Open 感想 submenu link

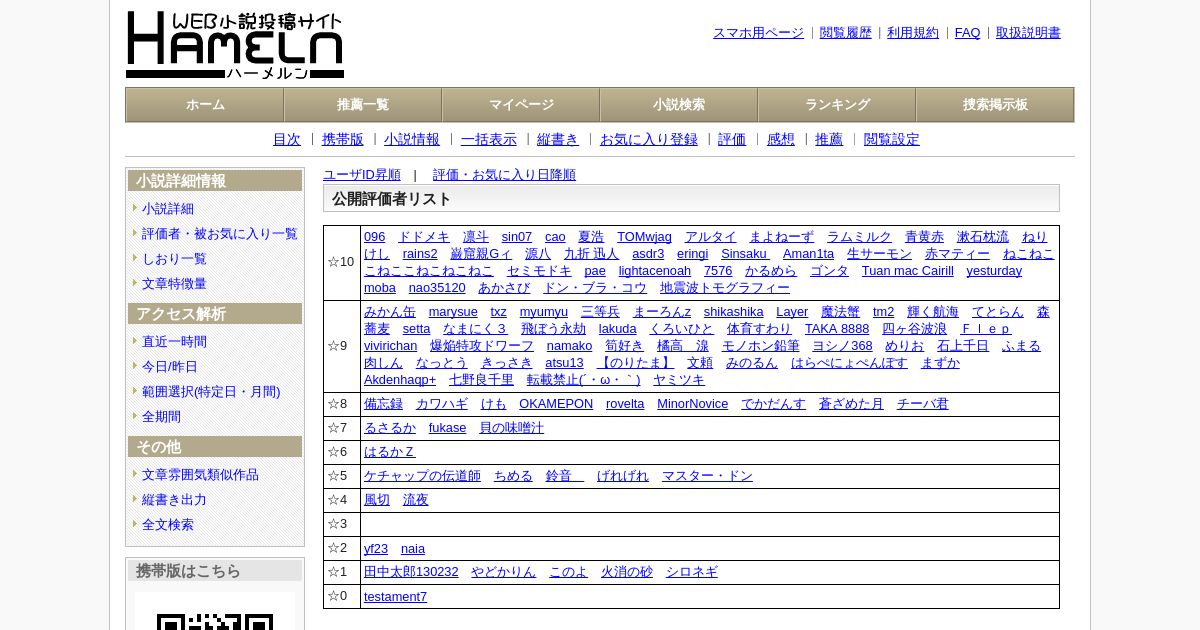click(781, 140)
